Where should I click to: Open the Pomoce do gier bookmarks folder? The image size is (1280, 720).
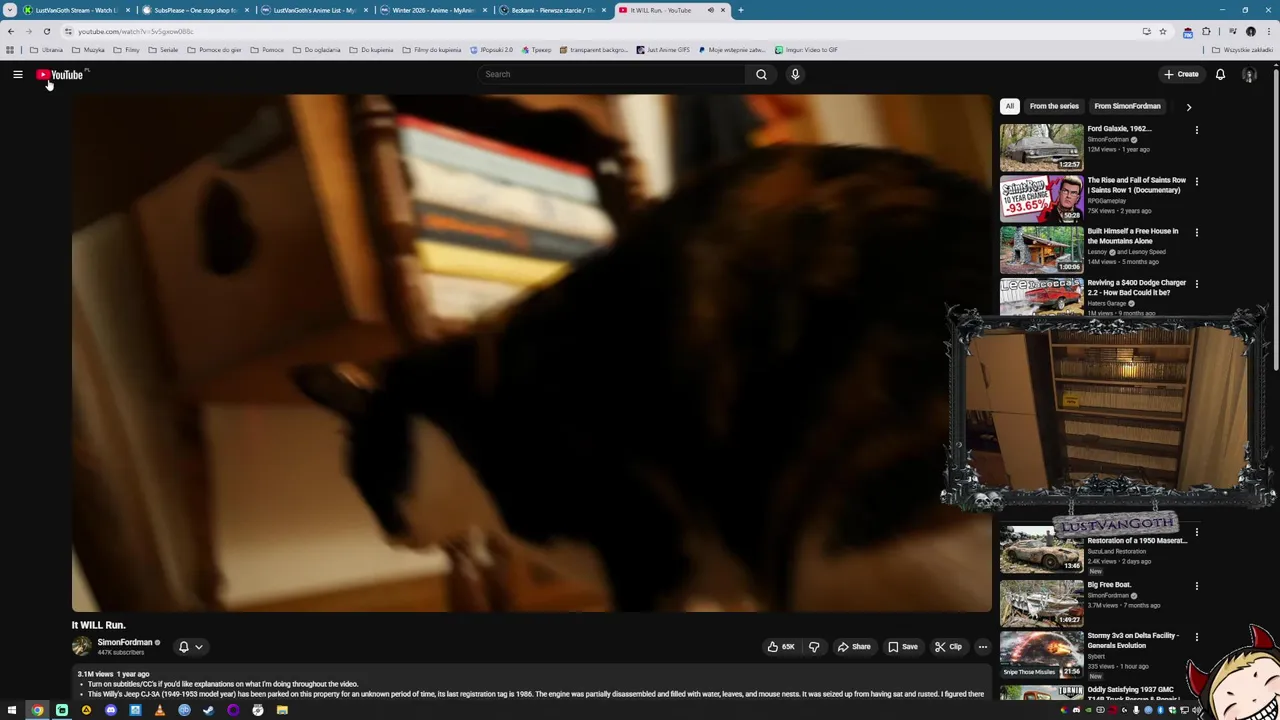(x=214, y=50)
